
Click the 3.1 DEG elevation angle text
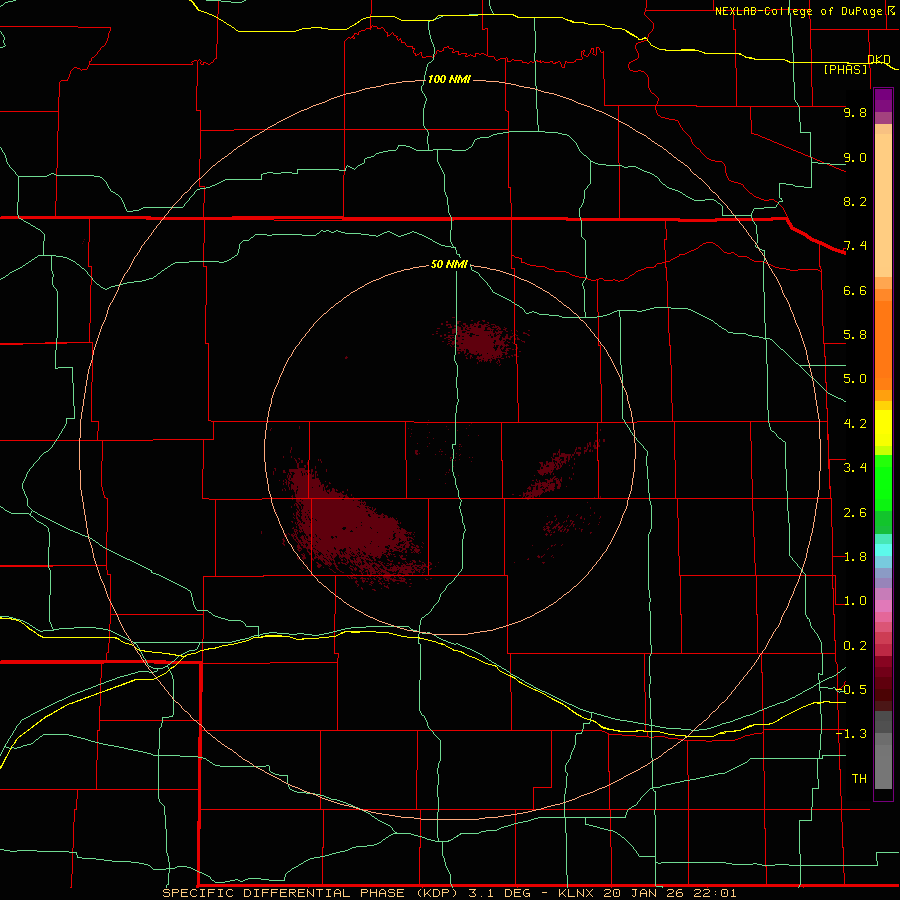tap(499, 893)
